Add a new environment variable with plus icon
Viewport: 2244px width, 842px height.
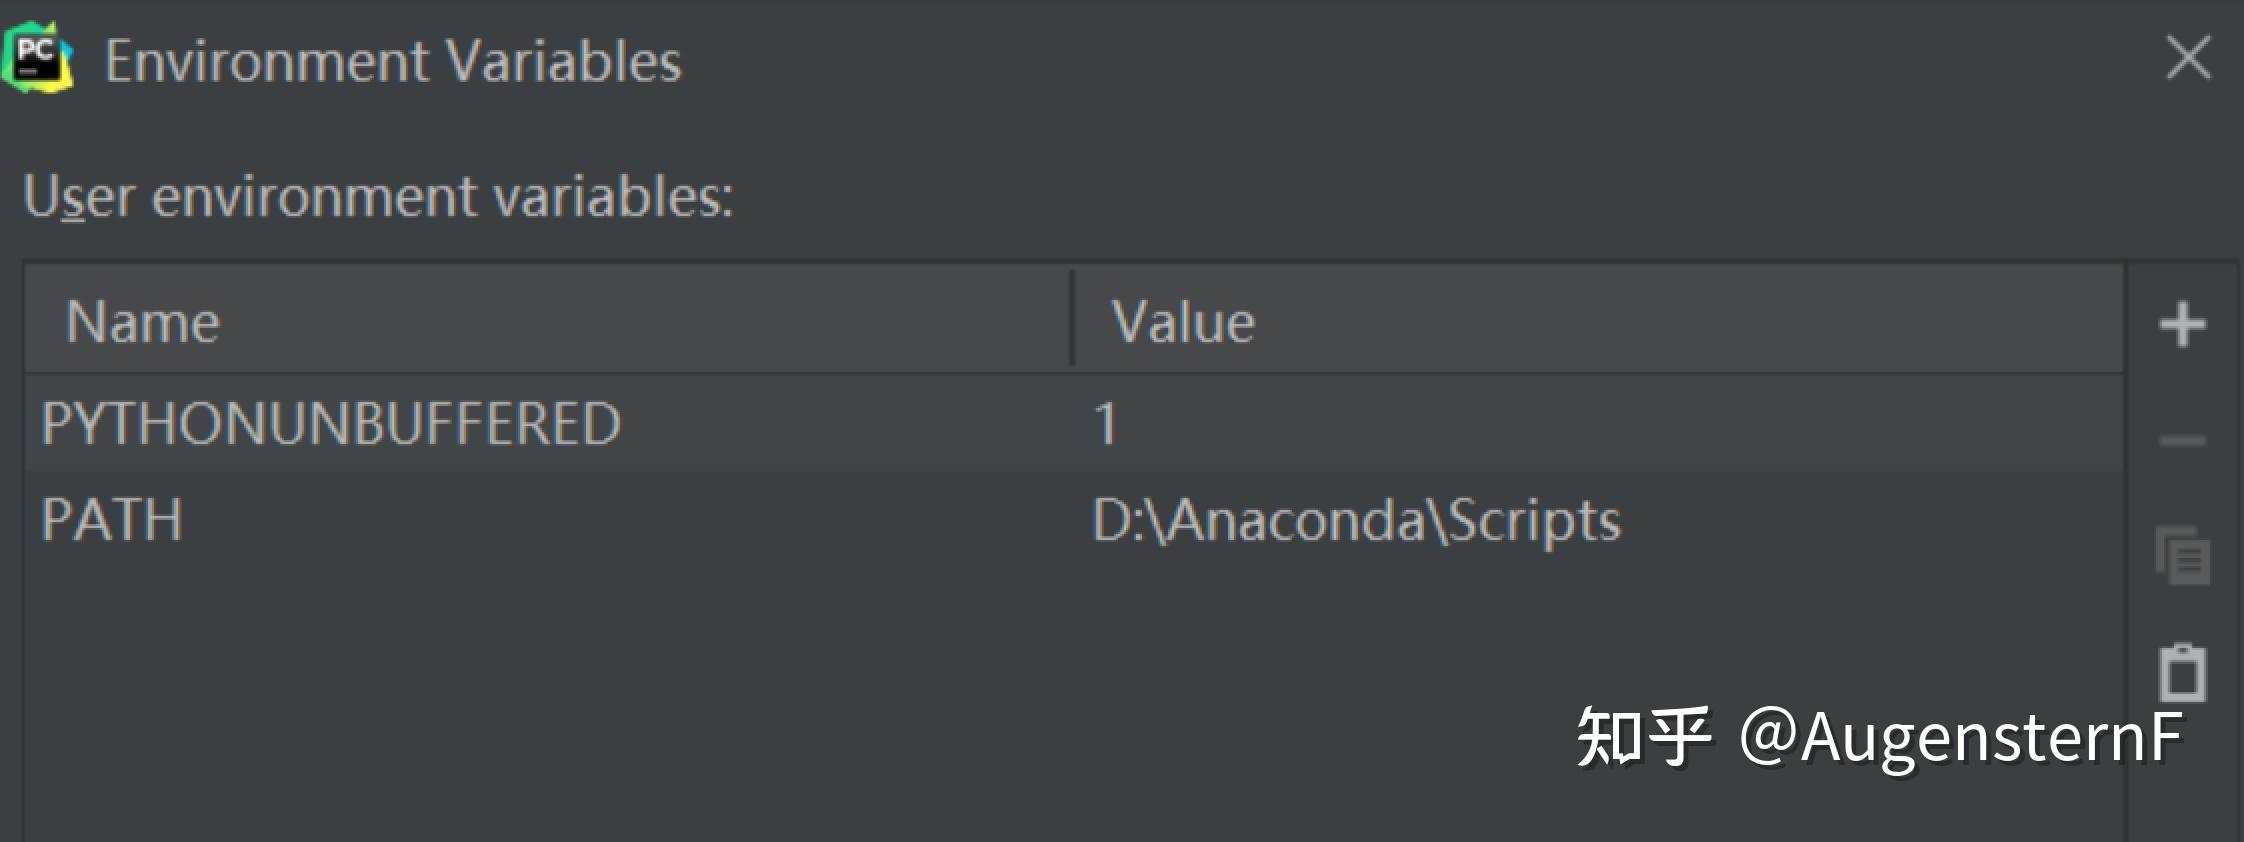coord(2182,325)
